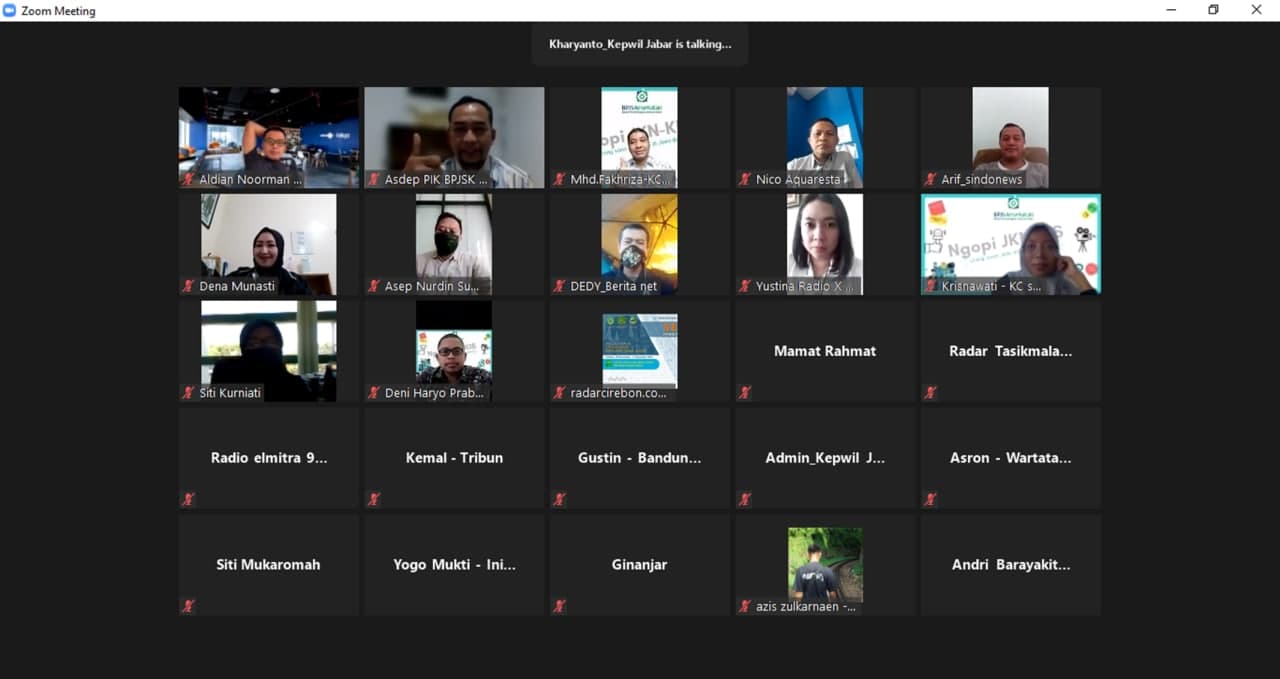This screenshot has width=1280, height=679.
Task: Click muted mic icon on Kemal - Tribun tile
Action: click(374, 499)
